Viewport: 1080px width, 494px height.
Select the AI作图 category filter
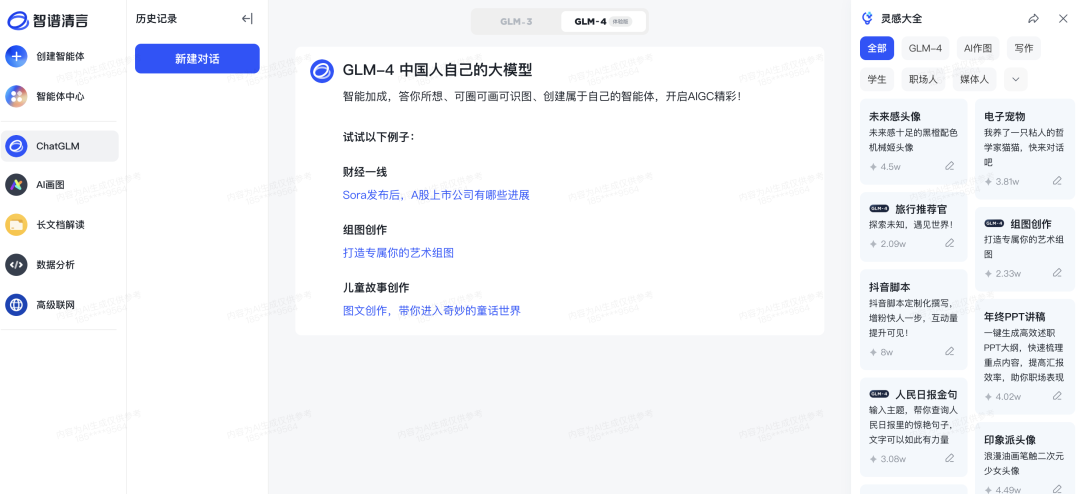978,48
